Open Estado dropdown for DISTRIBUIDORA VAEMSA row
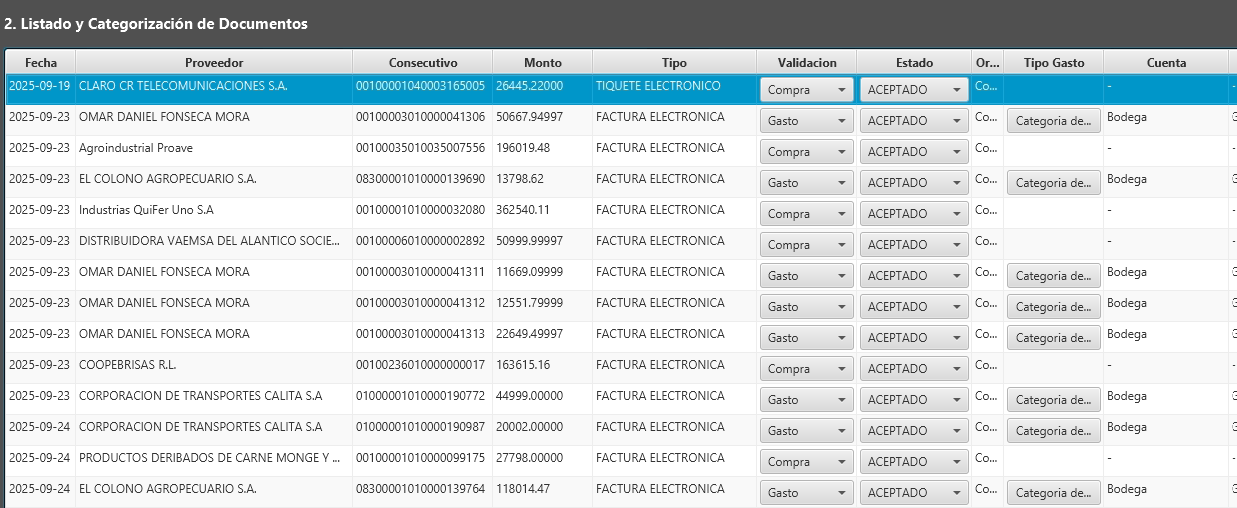Screen dimensions: 1237x508 (913, 245)
